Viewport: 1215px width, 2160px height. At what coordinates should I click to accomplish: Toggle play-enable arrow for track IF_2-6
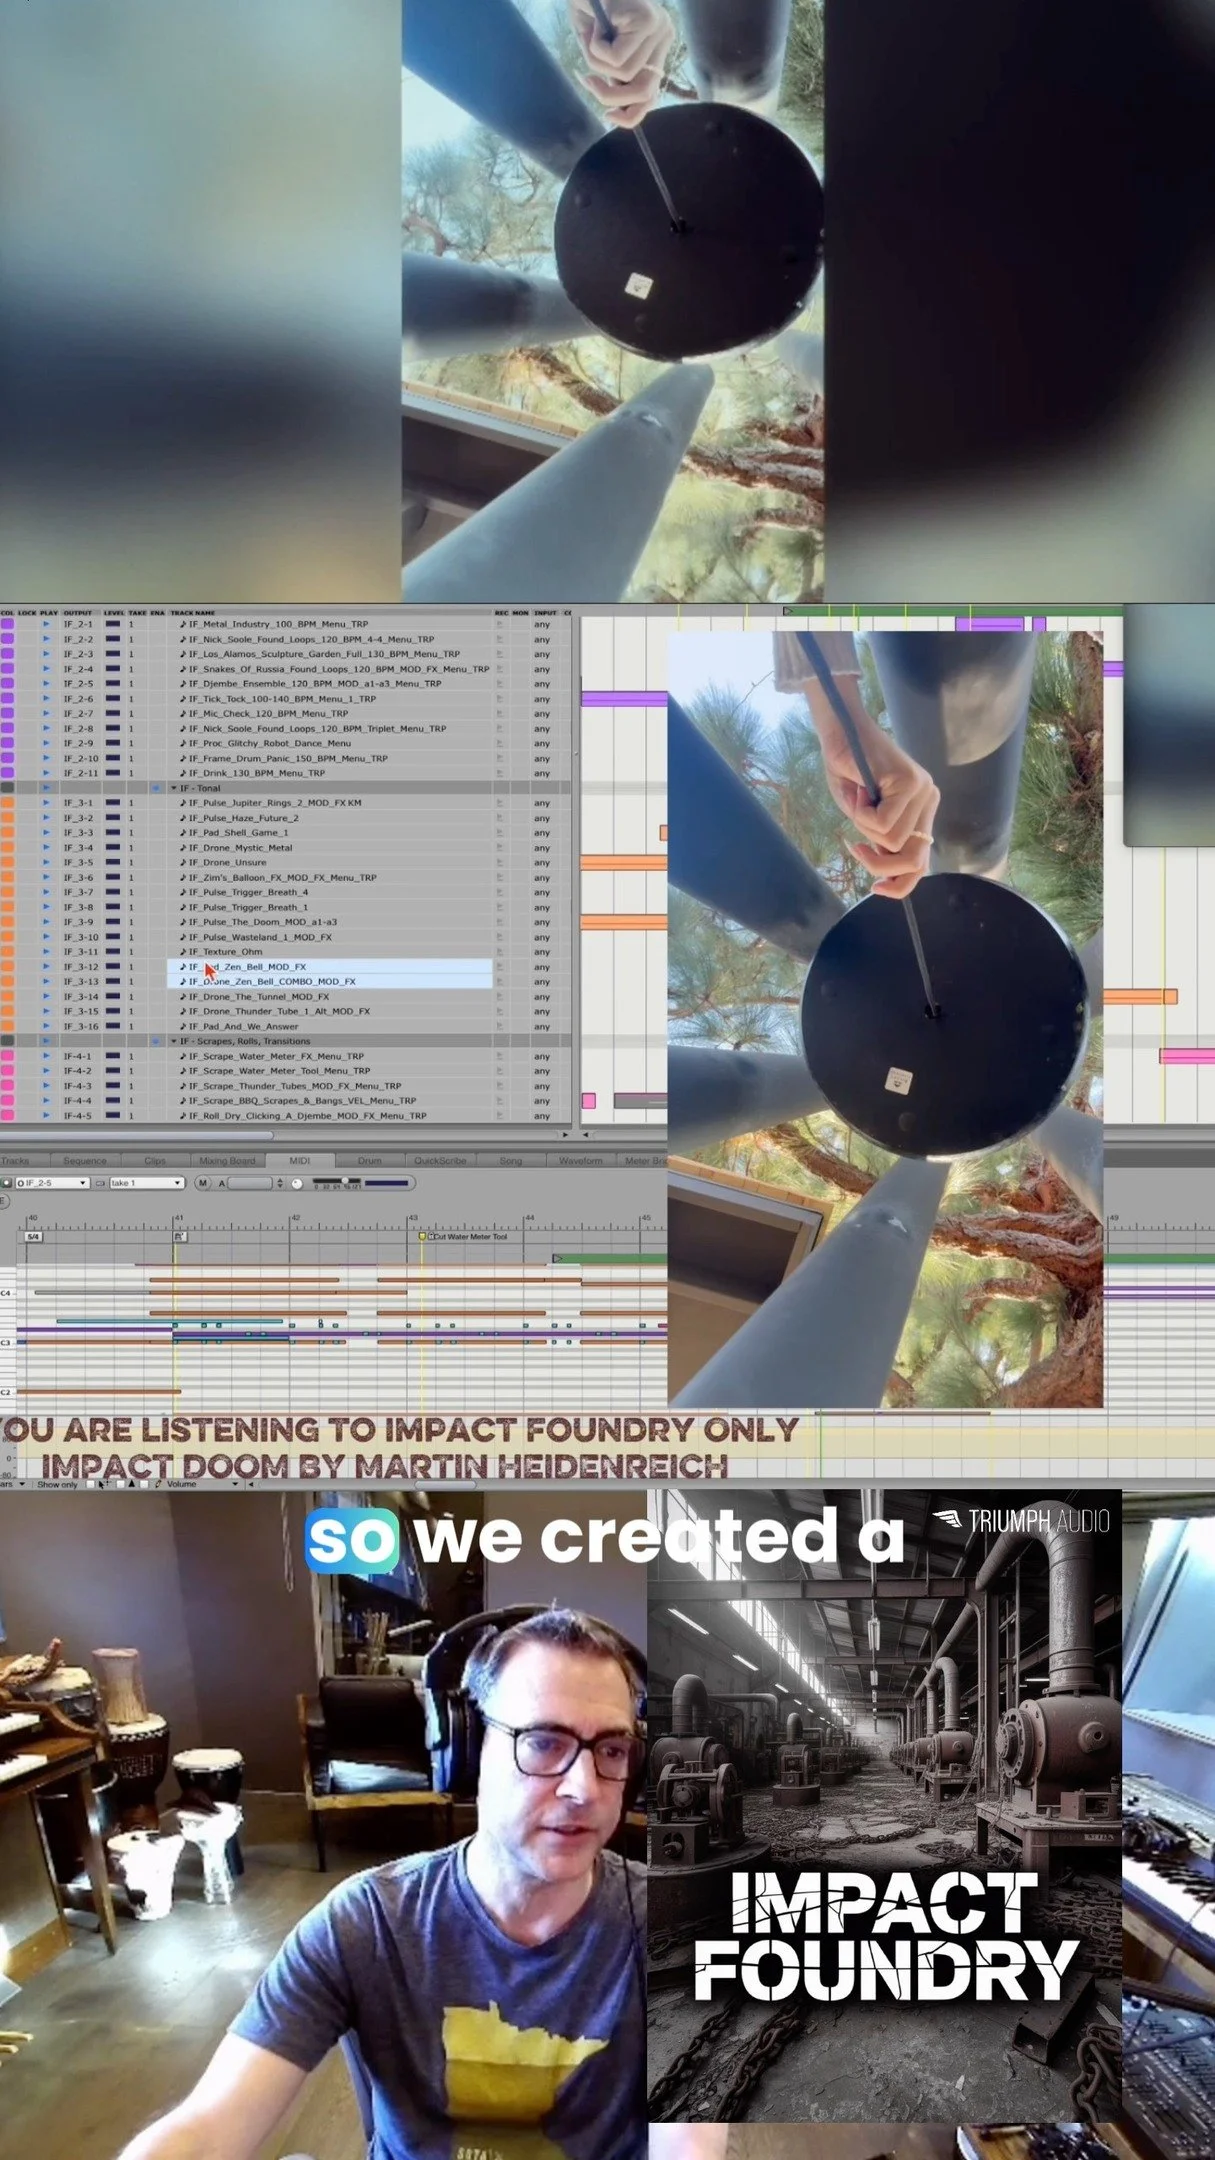(45, 699)
